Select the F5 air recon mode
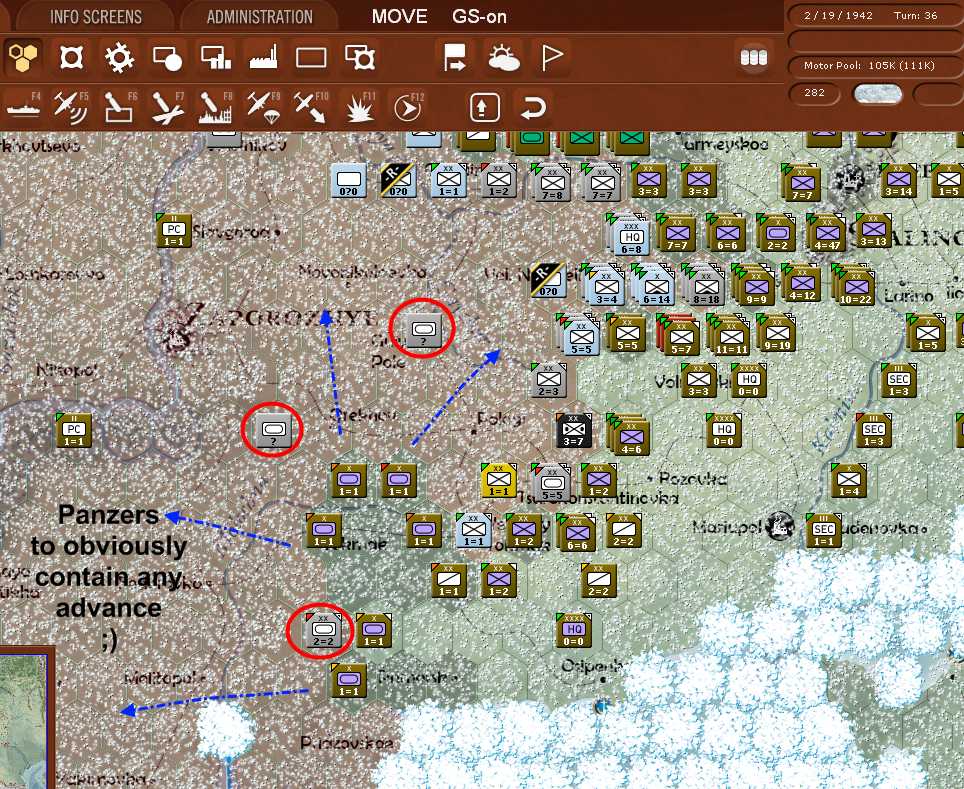Screen dimensions: 964x789 tap(71, 108)
